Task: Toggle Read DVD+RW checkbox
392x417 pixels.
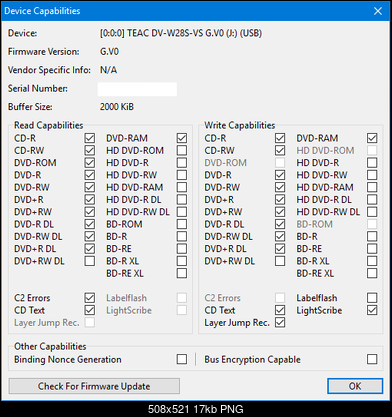Action: pos(90,212)
